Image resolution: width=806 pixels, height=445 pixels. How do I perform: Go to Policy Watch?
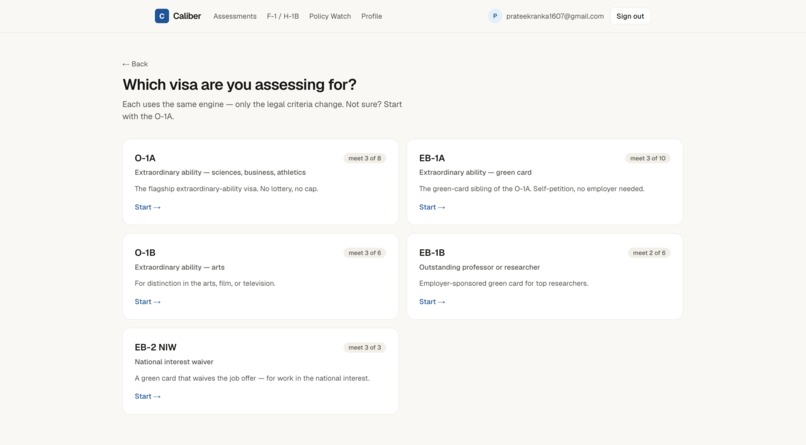(x=330, y=16)
